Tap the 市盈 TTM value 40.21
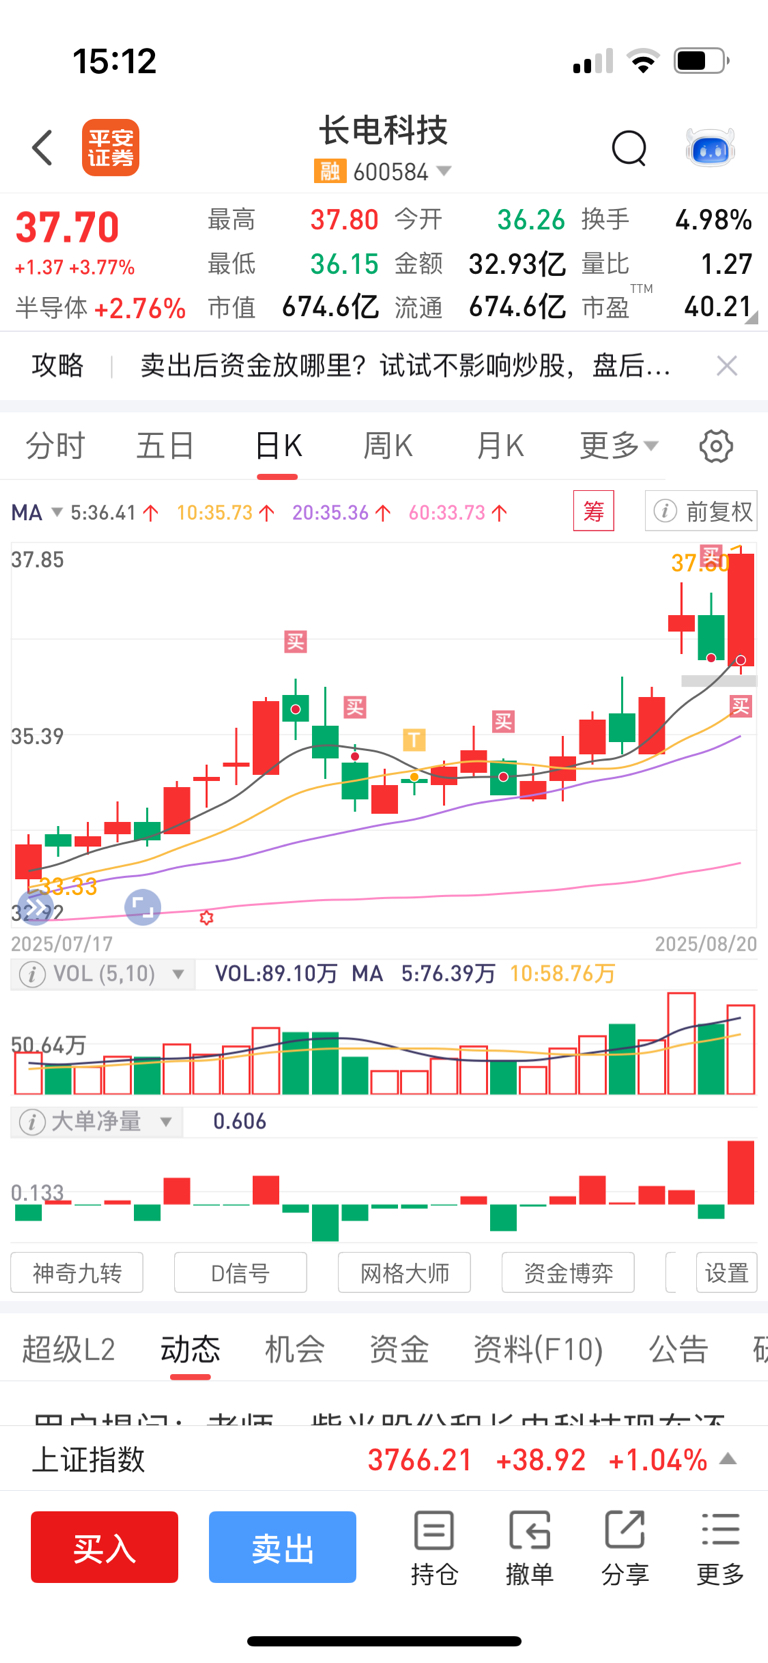This screenshot has width=768, height=1663. pos(718,306)
